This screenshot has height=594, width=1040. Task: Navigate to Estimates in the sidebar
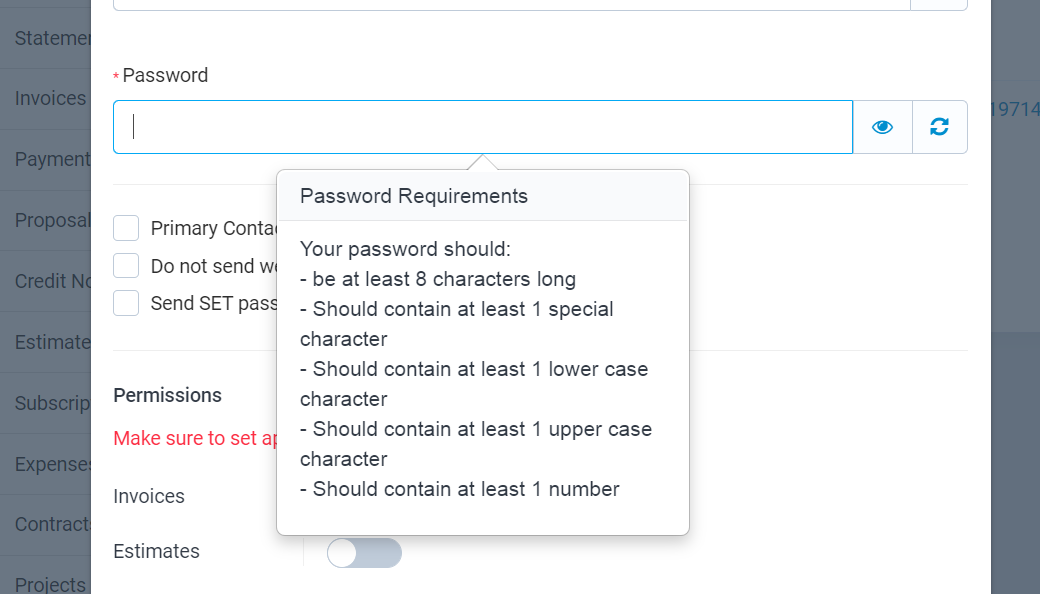[x=52, y=342]
